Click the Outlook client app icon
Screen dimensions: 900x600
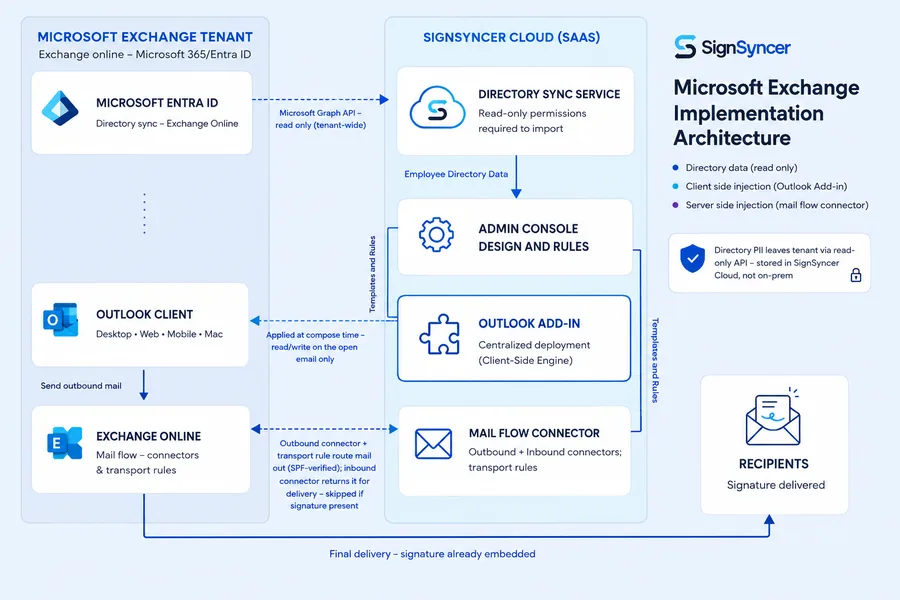coord(60,319)
